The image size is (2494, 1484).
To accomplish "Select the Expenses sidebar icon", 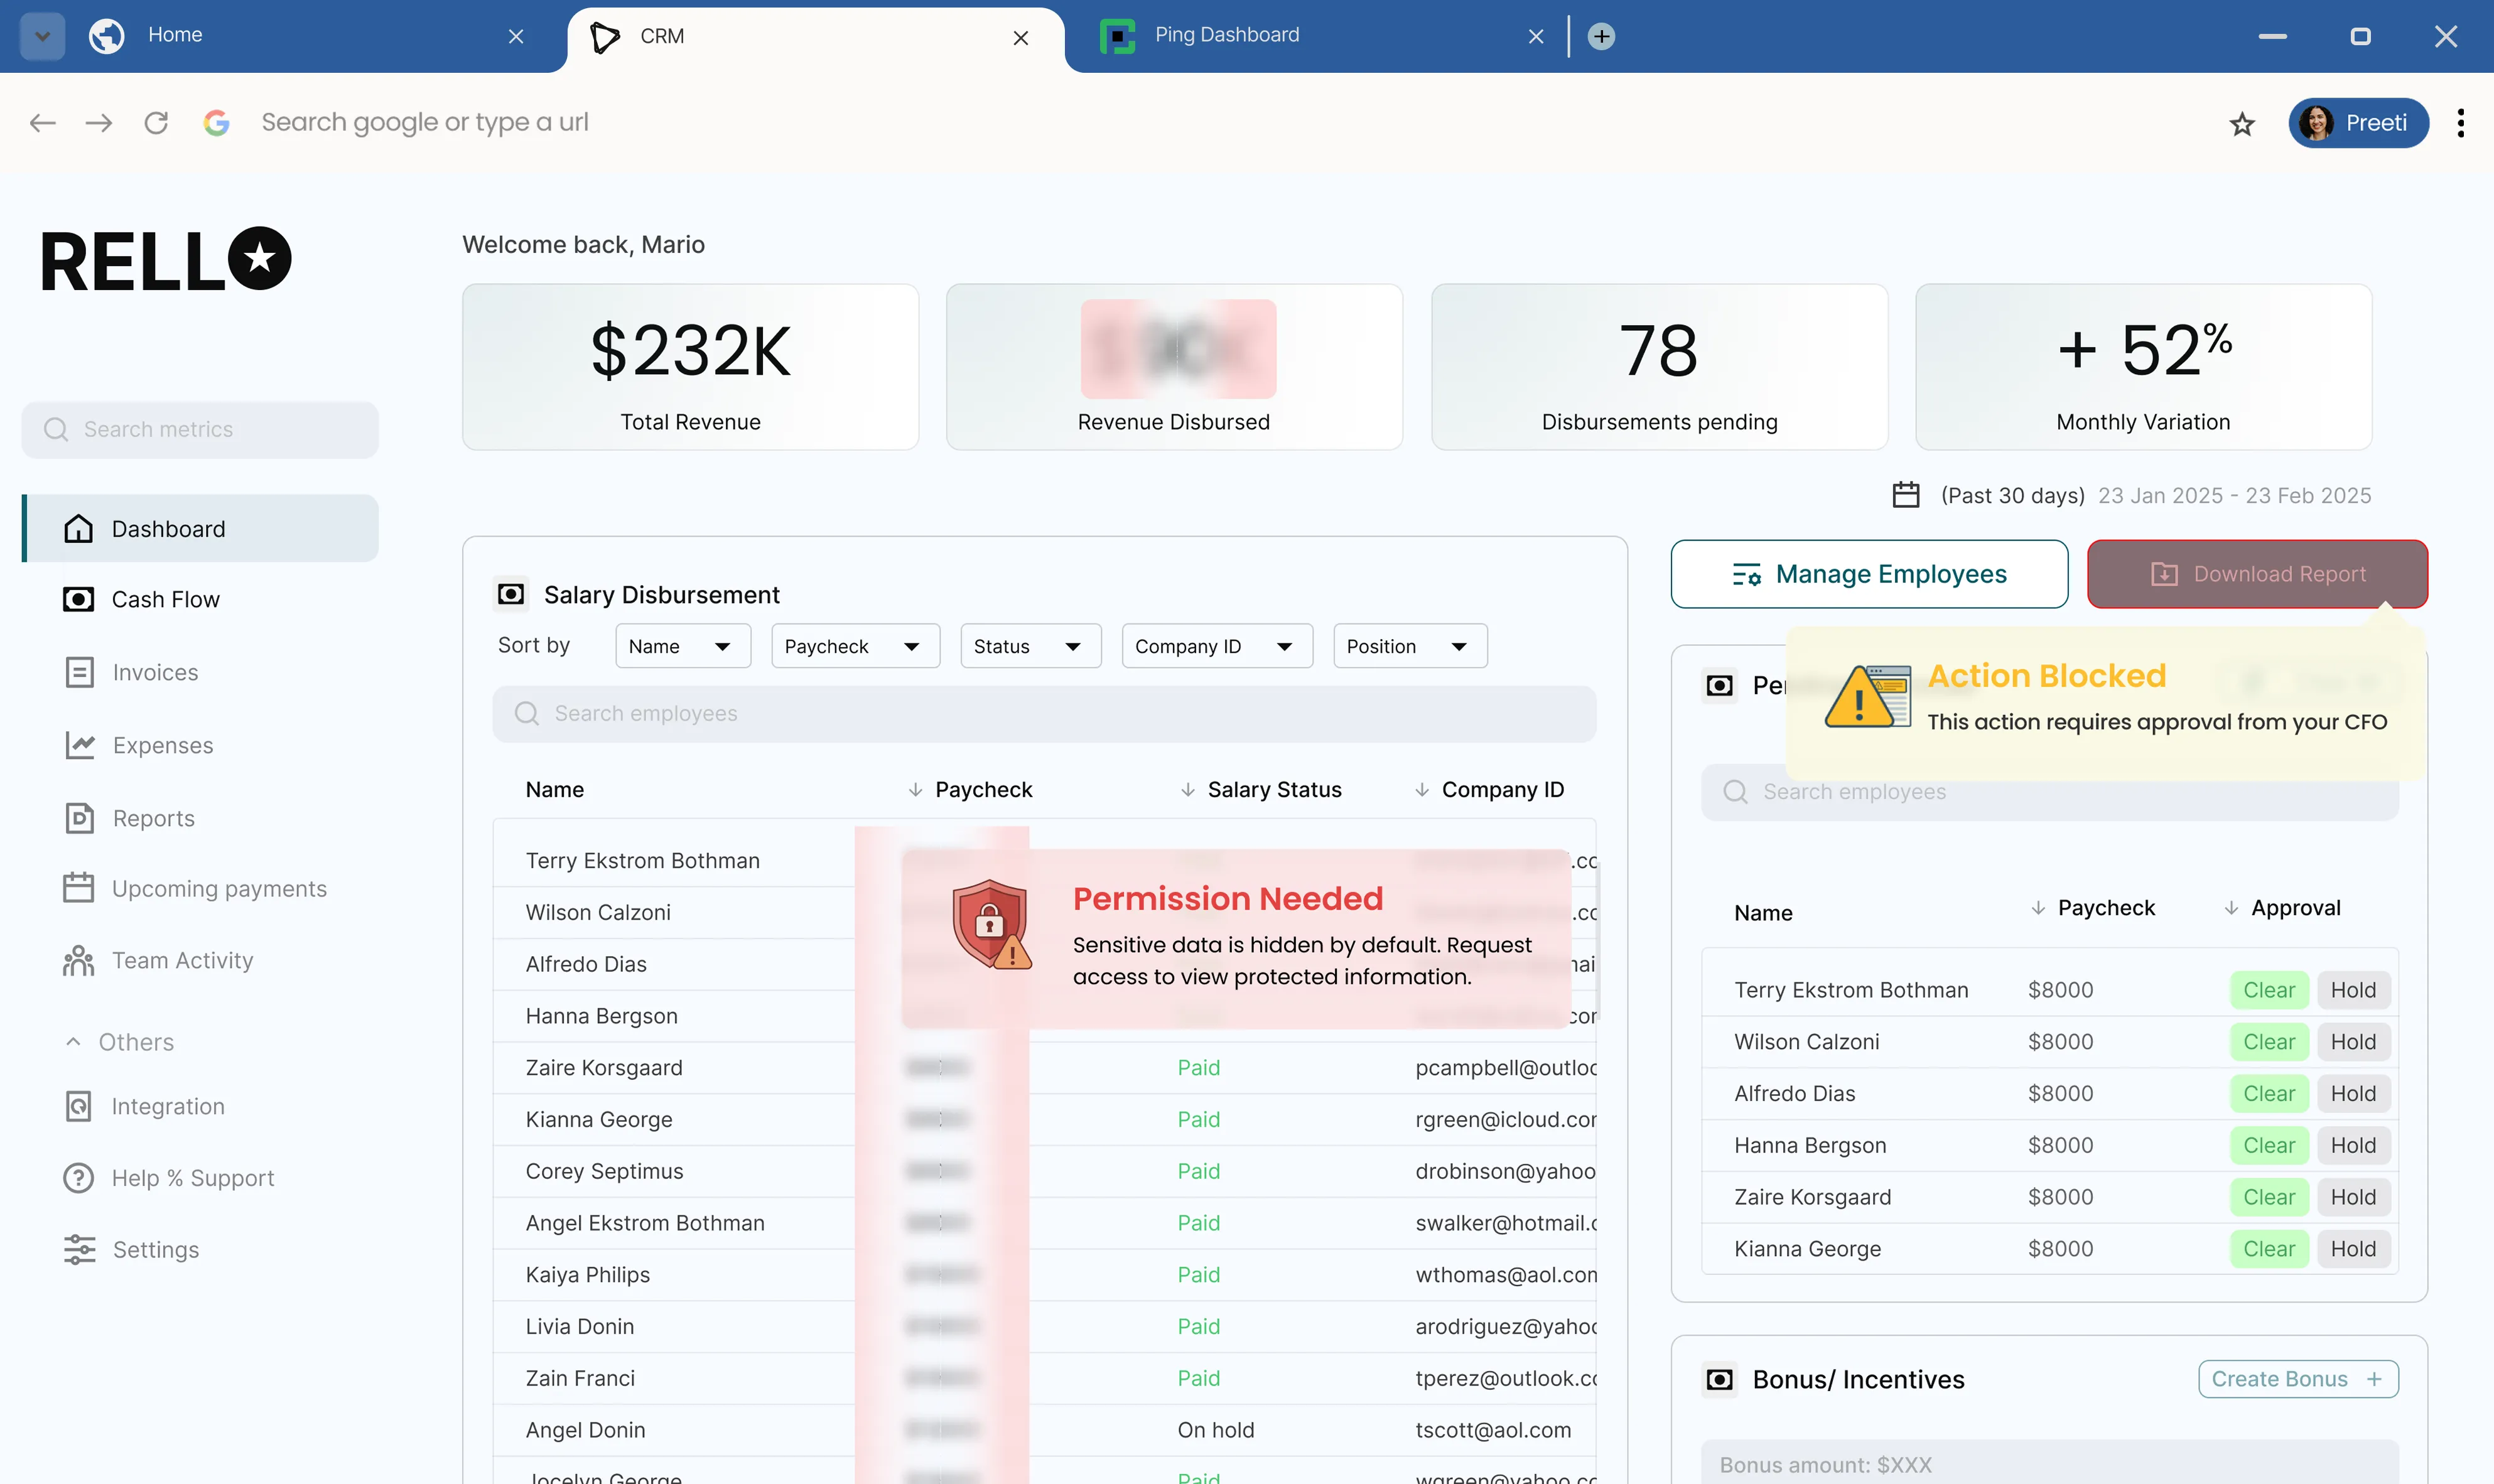I will [79, 745].
